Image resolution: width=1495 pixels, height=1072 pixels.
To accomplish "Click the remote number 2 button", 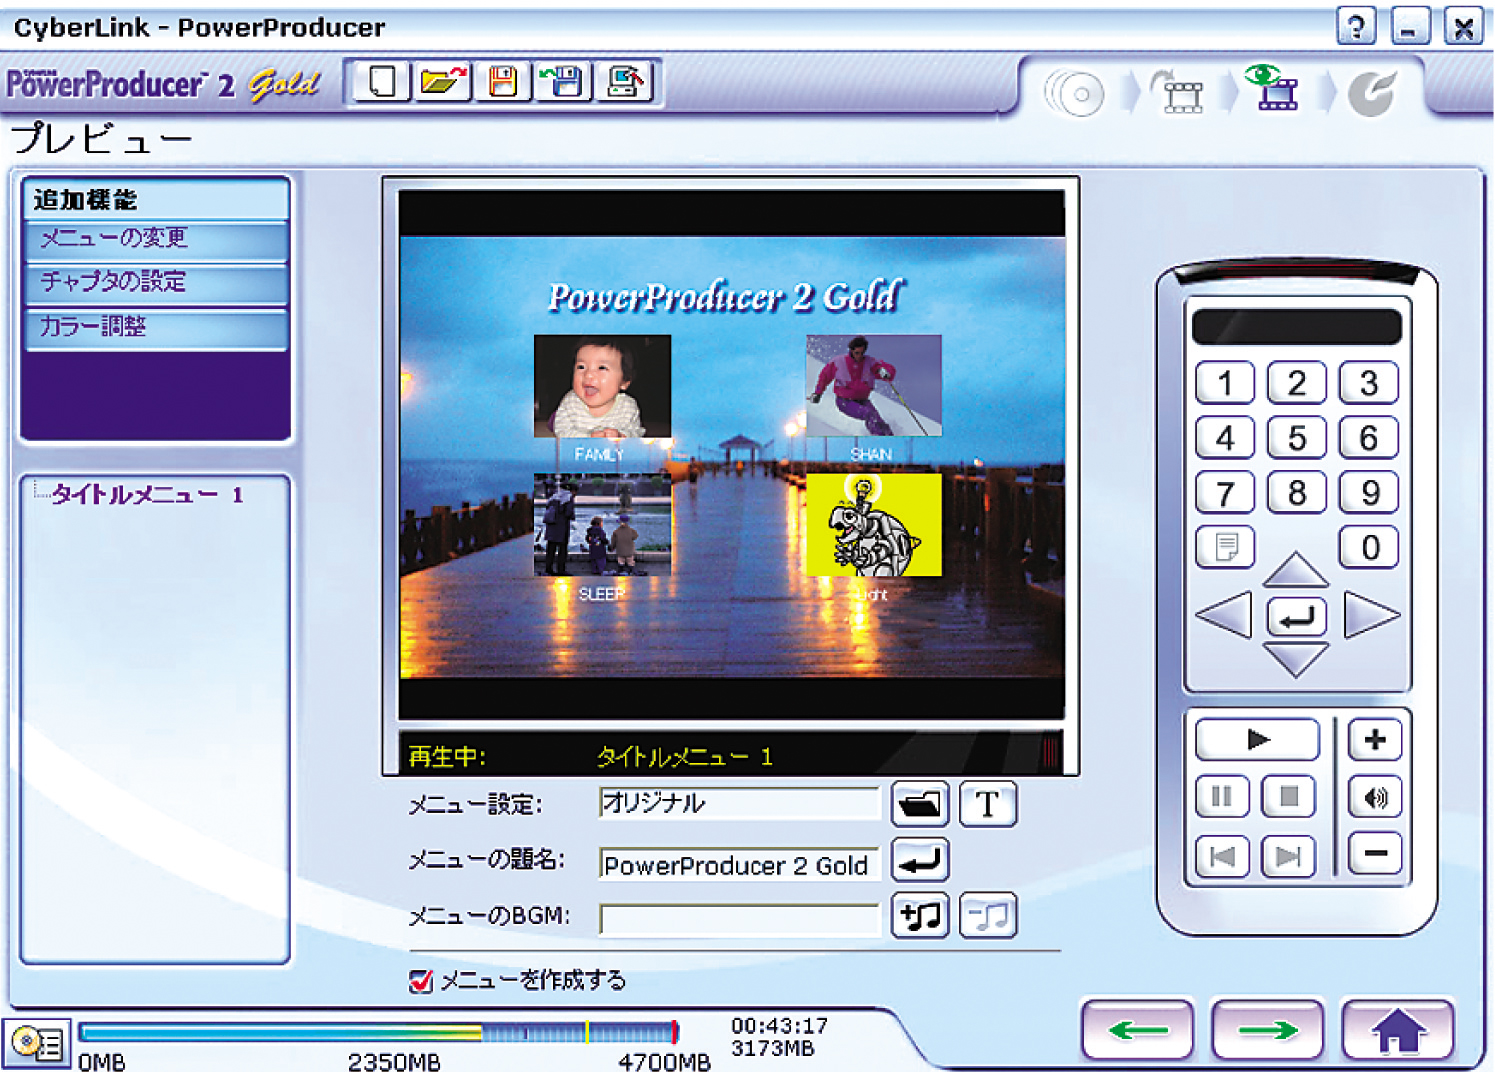I will coord(1297,383).
